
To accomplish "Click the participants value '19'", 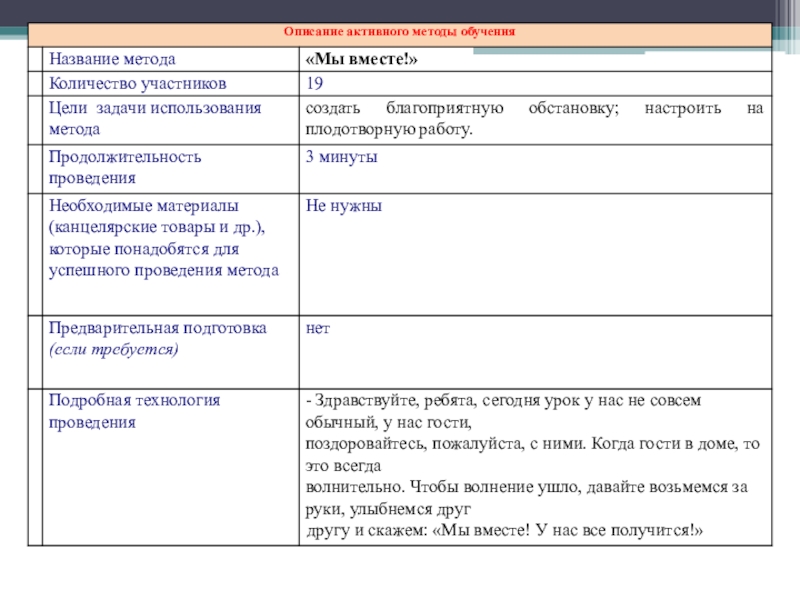I will (314, 83).
